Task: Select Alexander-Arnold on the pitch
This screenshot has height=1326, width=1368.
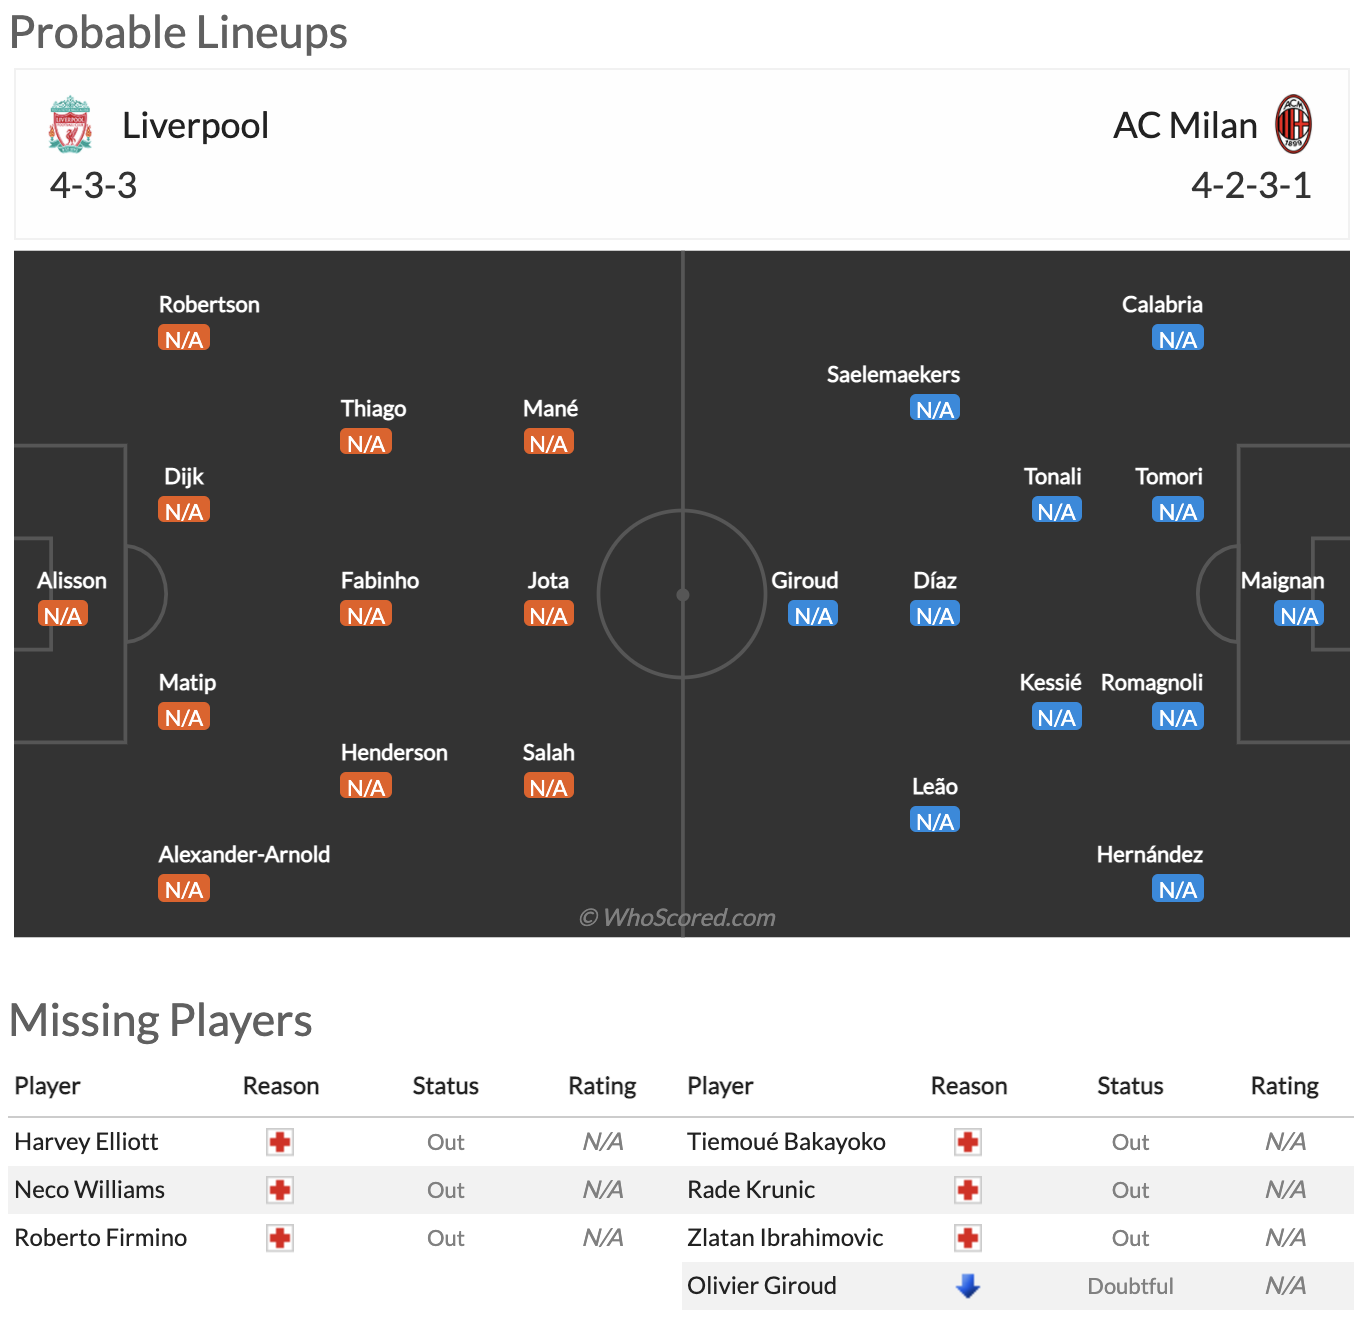Action: [244, 855]
